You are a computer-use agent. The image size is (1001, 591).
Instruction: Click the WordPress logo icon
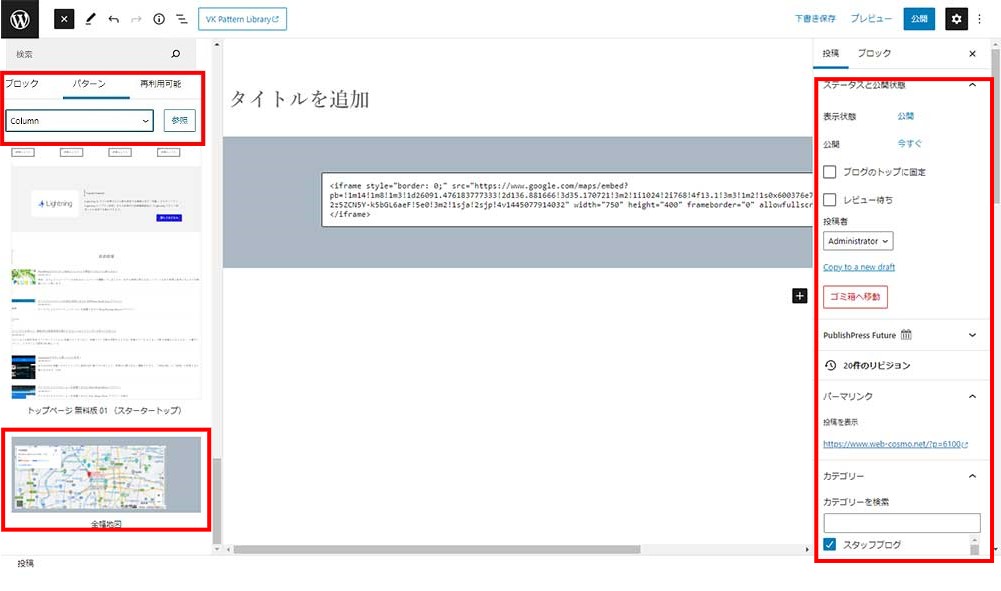[x=20, y=19]
